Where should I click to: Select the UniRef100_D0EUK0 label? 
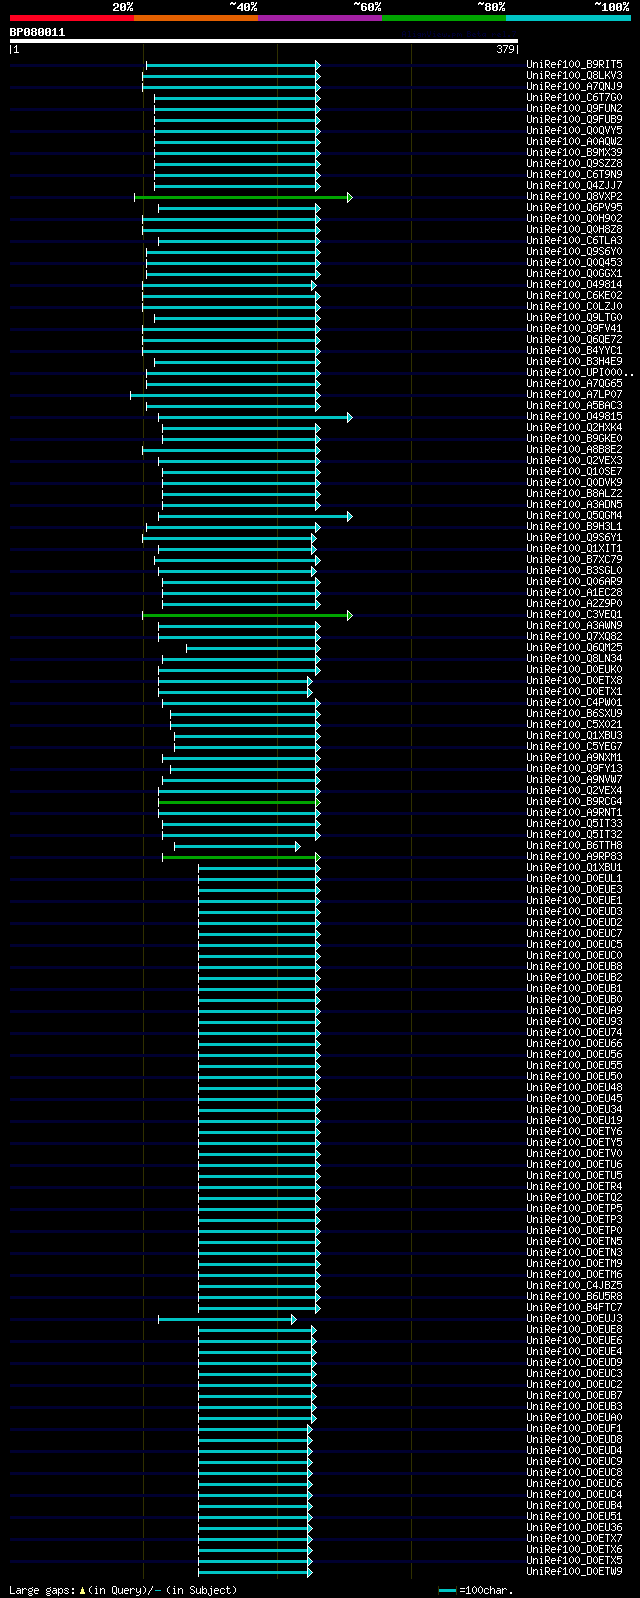pyautogui.click(x=574, y=670)
